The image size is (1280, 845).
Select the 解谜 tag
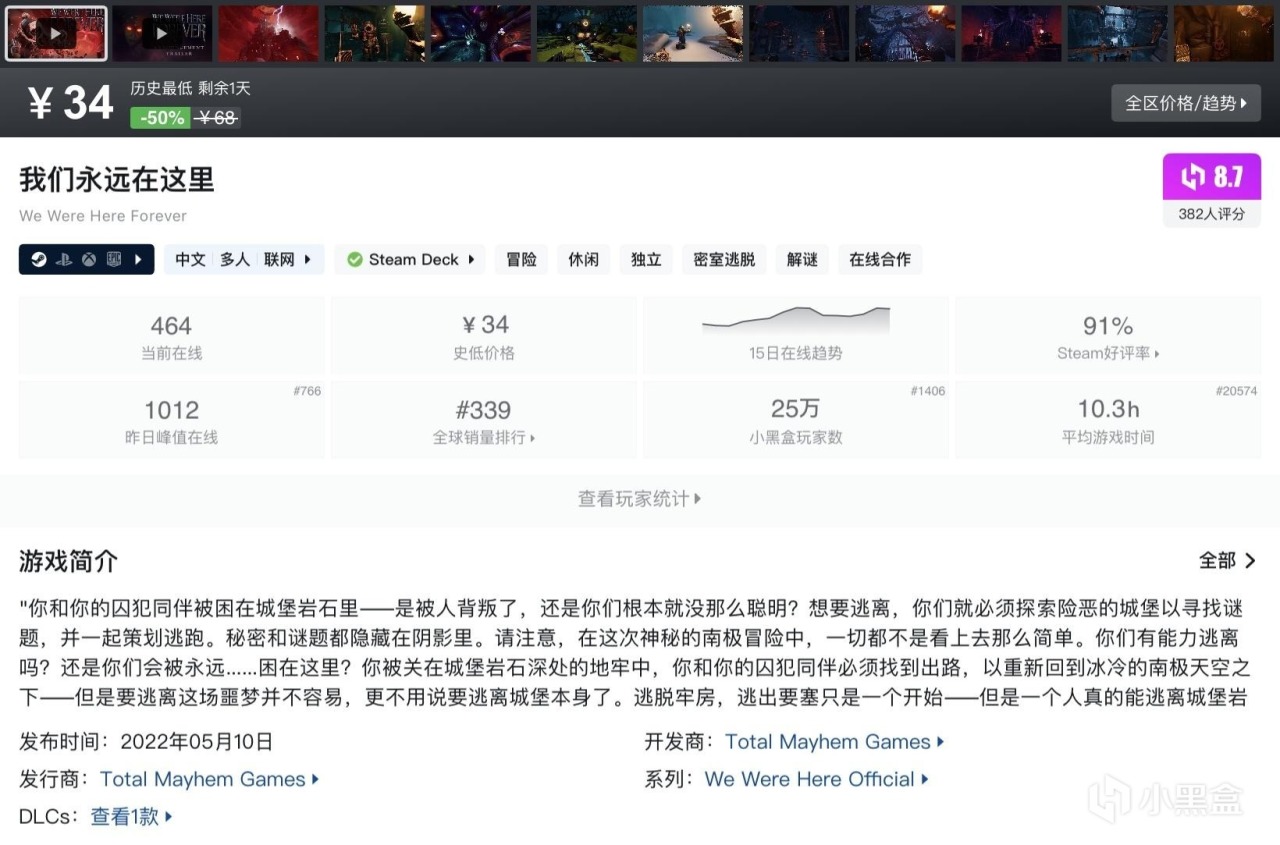coord(802,259)
